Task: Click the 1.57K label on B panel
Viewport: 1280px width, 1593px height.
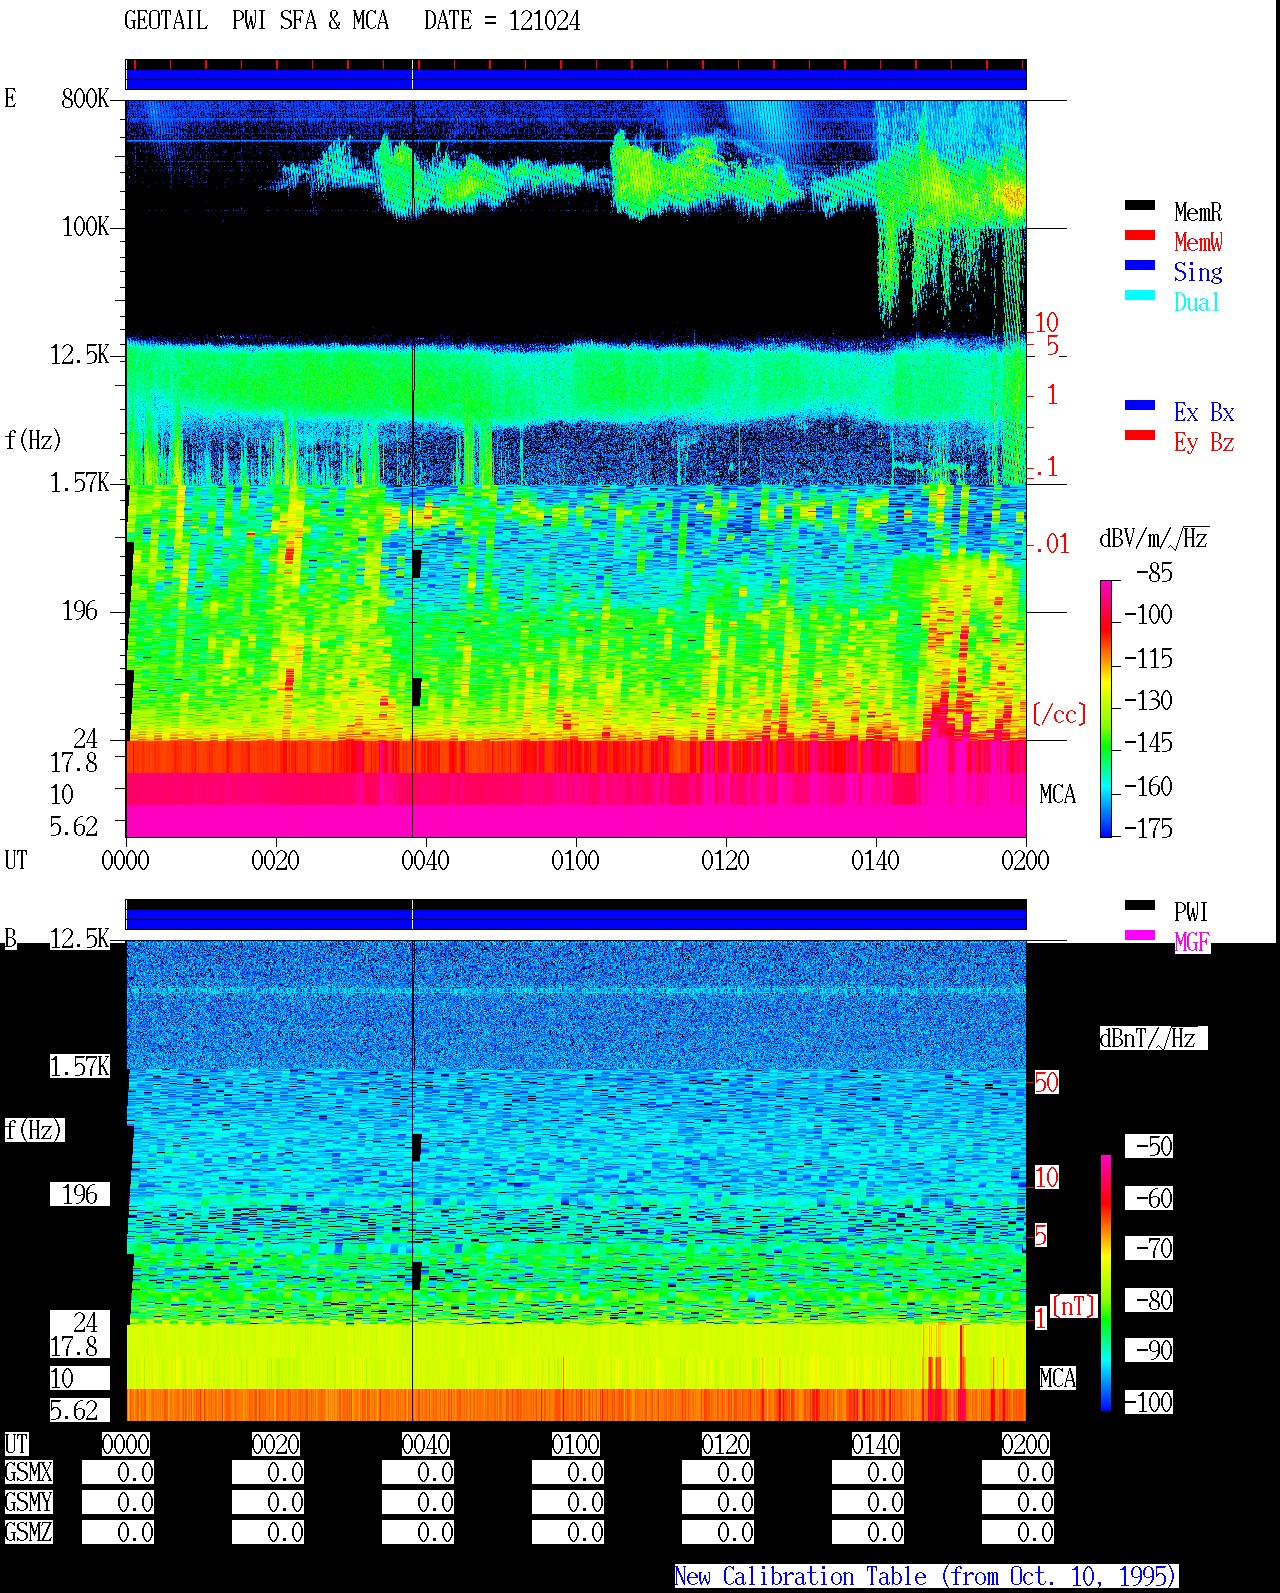Action: tap(79, 1066)
